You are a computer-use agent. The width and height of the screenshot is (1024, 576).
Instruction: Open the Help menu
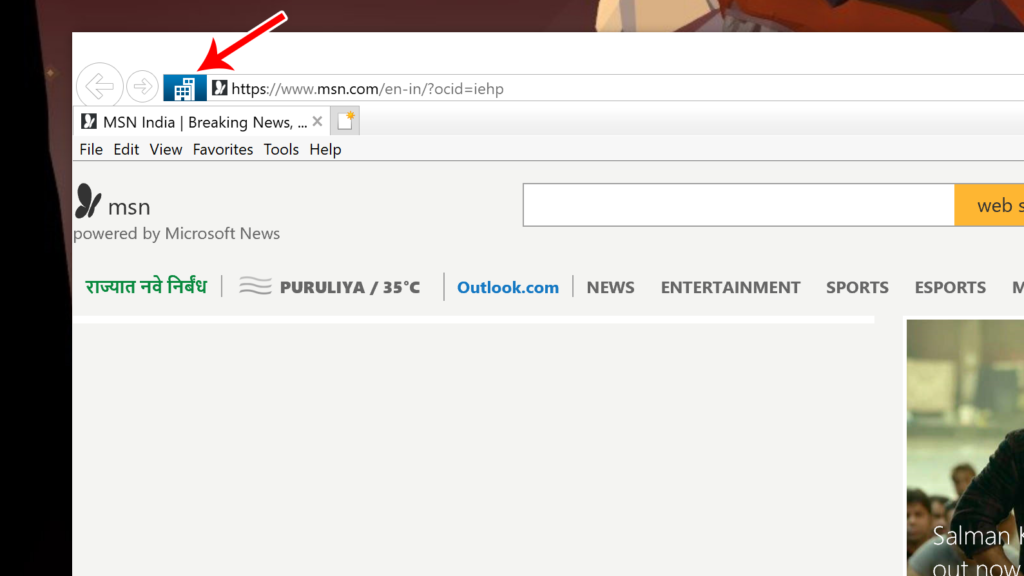point(325,150)
